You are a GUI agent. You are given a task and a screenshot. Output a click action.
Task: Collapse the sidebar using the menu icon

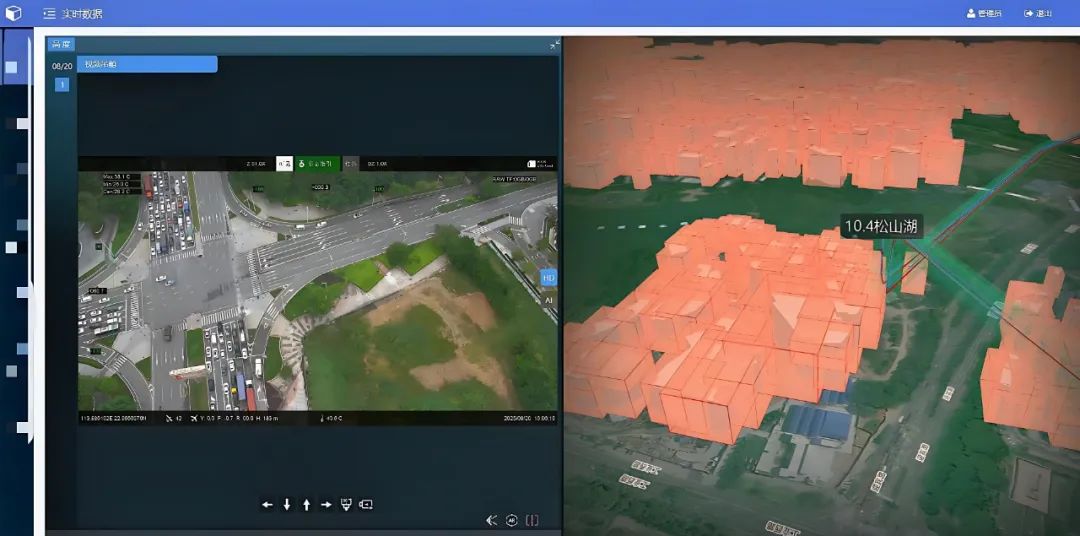(49, 14)
